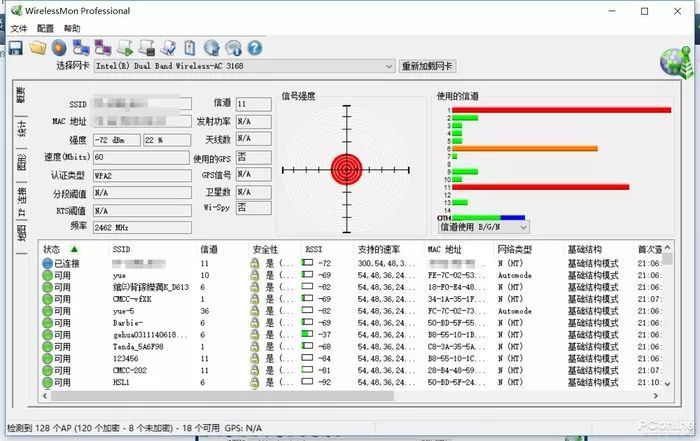Open the 文件 menu
This screenshot has width=700, height=441.
(19, 28)
